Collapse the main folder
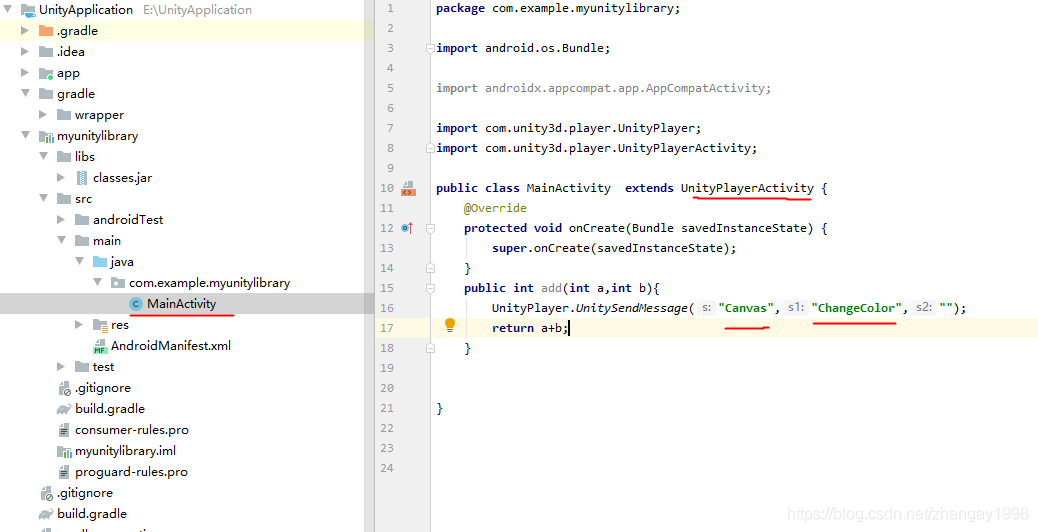The width and height of the screenshot is (1038, 532). [61, 241]
